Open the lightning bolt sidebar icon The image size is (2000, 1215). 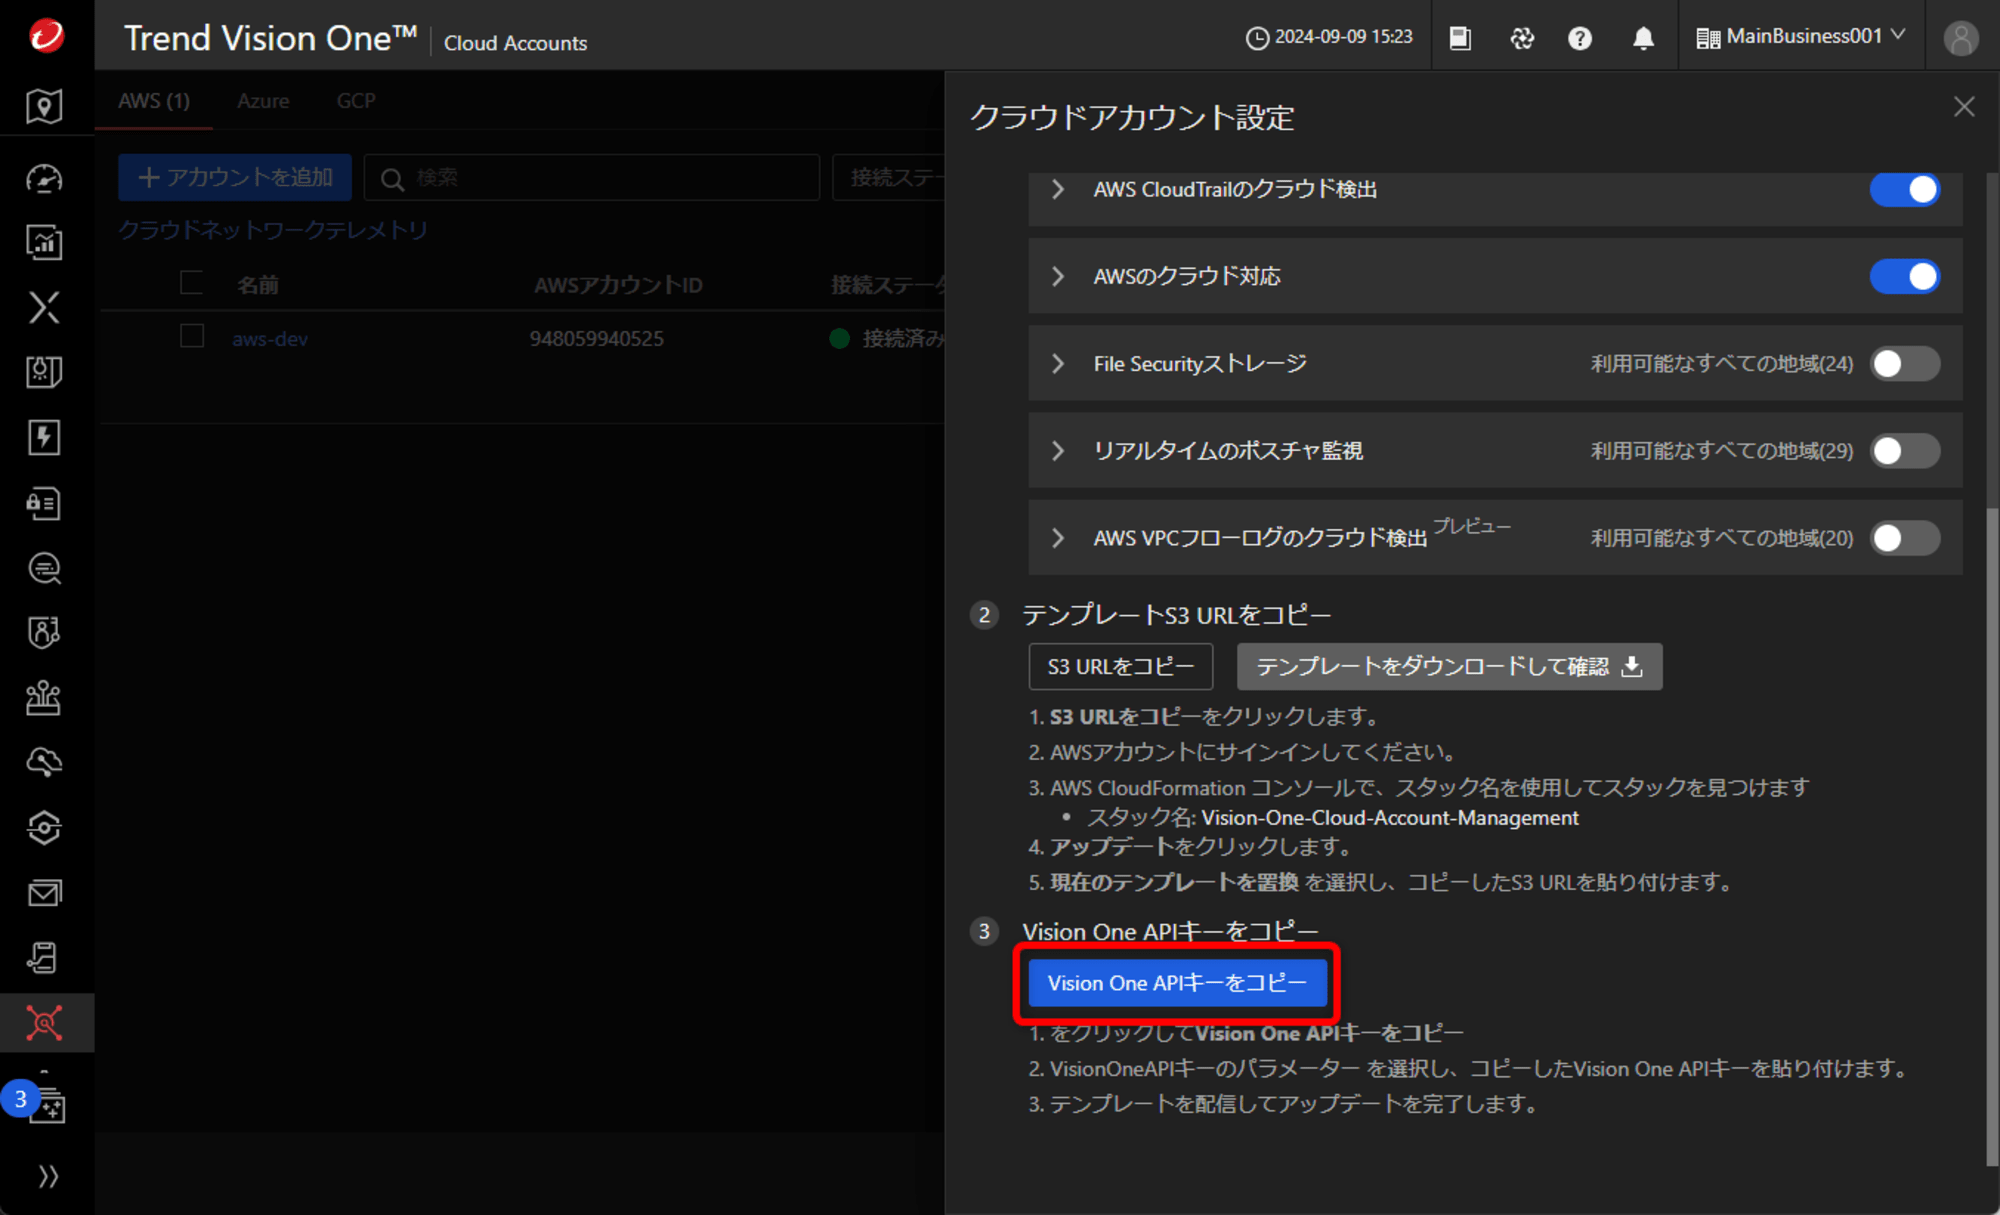coord(44,437)
